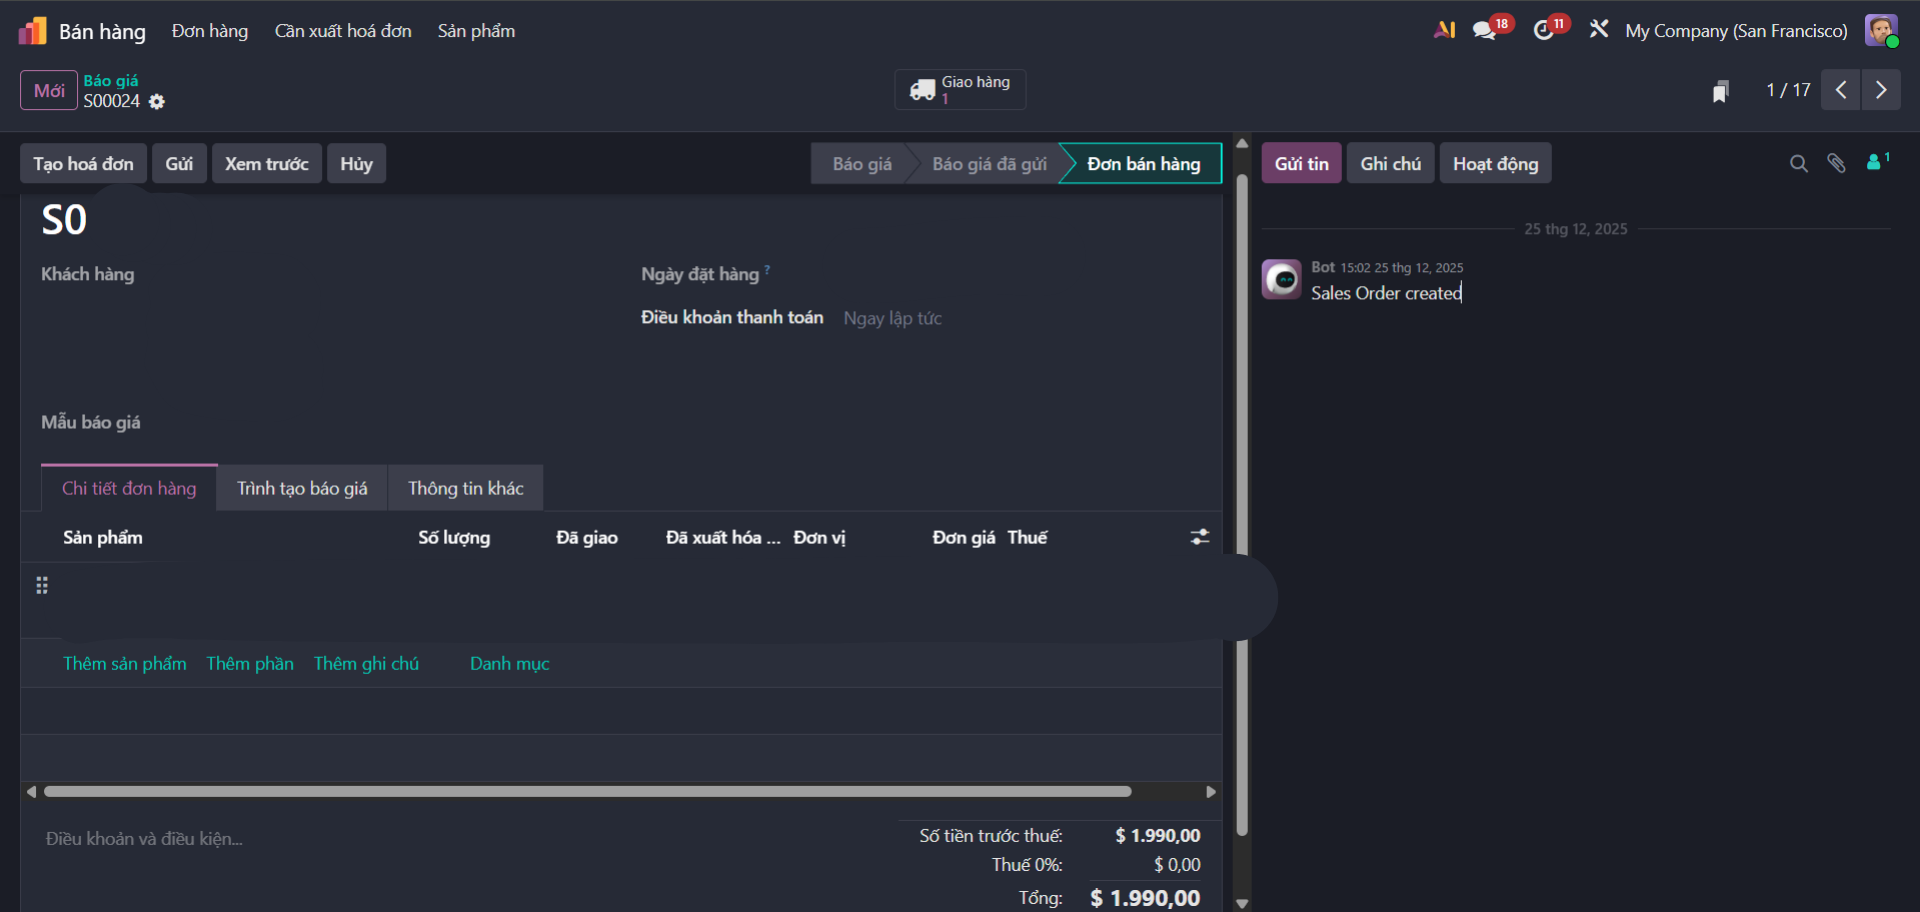Click the horizontal scrollbar under order lines
Viewport: 1920px width, 912px height.
[x=587, y=792]
